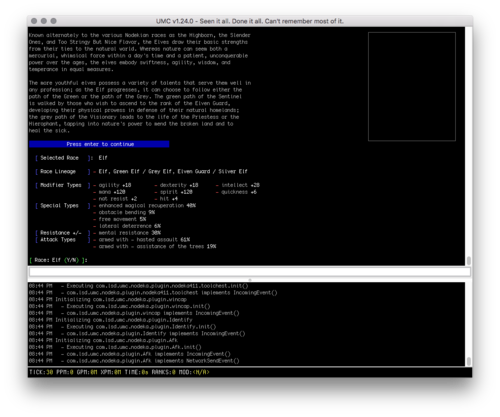Click the 'intellect +28' modifier
The image size is (500, 417).
pyautogui.click(x=240, y=185)
